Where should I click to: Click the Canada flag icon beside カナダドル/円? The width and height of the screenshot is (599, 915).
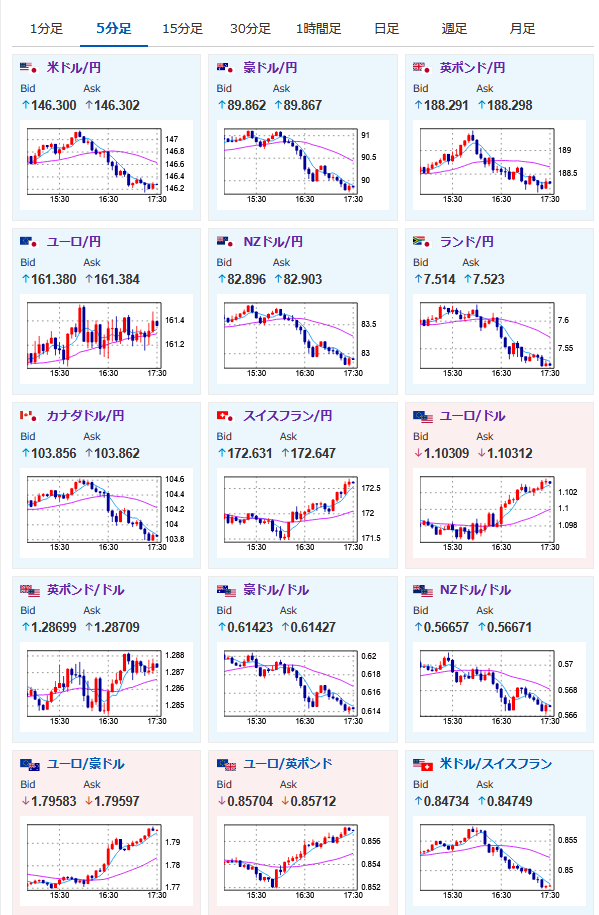coord(29,415)
